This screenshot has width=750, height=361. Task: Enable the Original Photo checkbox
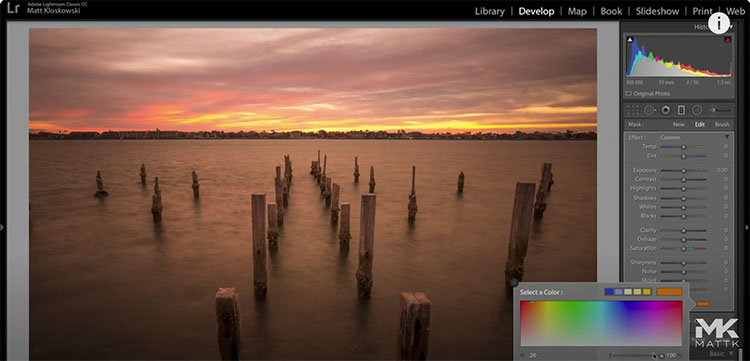(629, 94)
